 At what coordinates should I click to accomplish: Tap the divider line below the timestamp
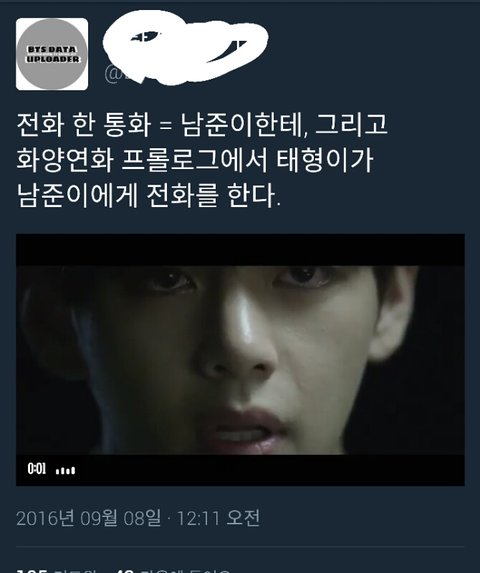click(x=240, y=547)
